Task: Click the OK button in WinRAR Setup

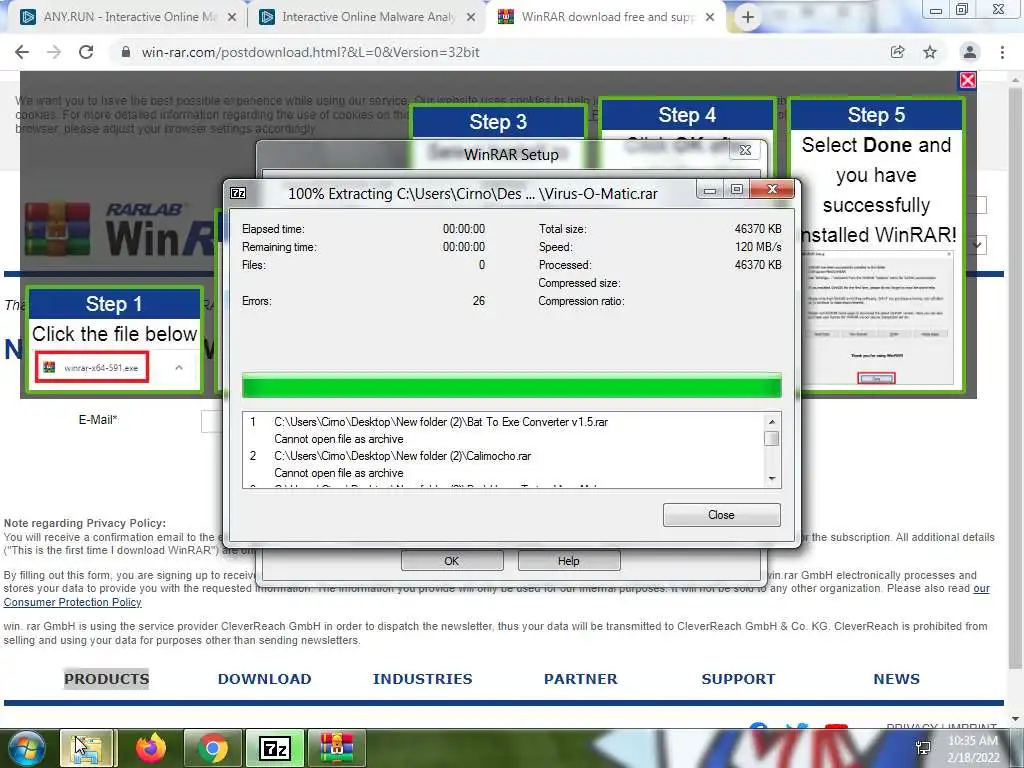Action: click(x=452, y=561)
